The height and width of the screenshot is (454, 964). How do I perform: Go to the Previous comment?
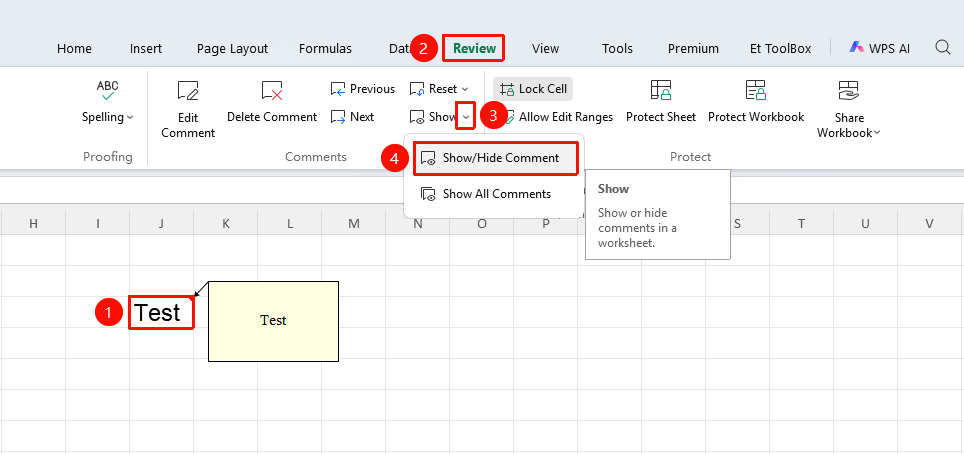pyautogui.click(x=363, y=89)
